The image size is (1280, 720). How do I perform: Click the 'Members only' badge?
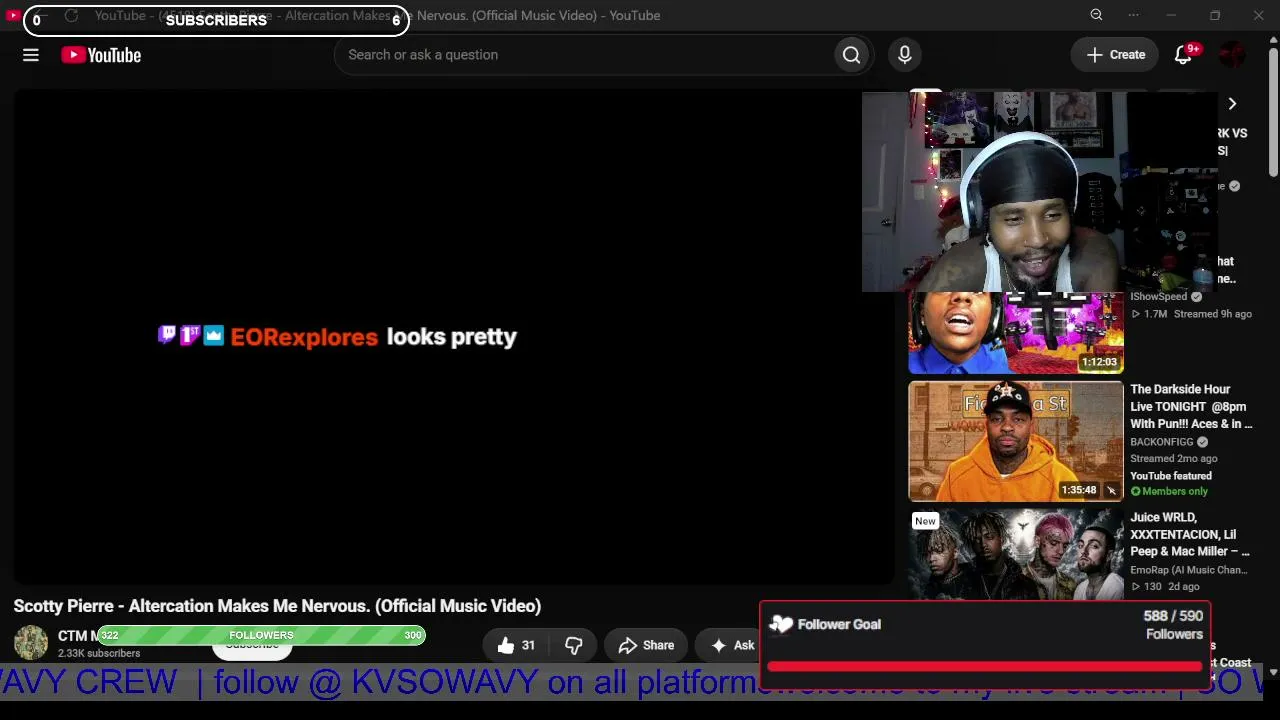point(1169,492)
